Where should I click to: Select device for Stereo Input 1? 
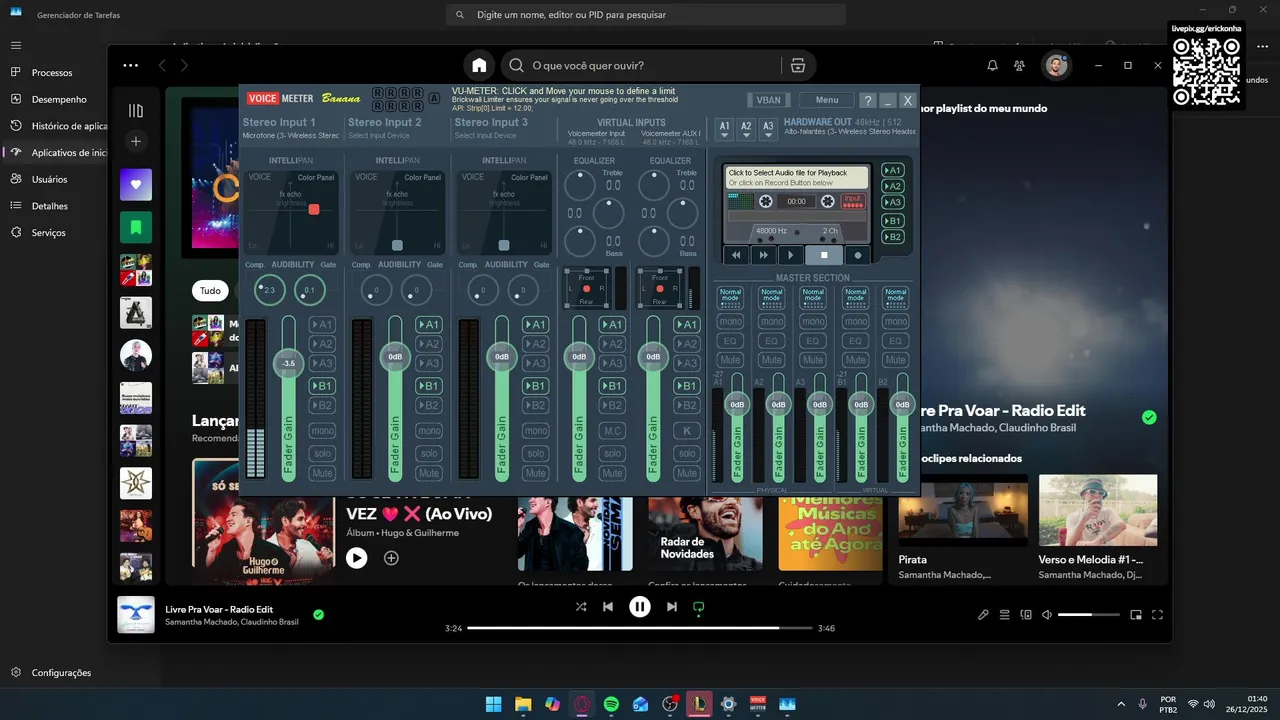click(291, 135)
